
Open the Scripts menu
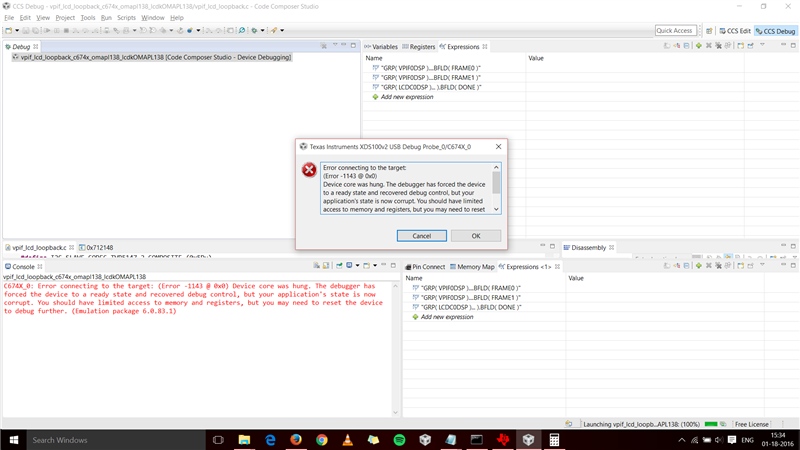127,17
